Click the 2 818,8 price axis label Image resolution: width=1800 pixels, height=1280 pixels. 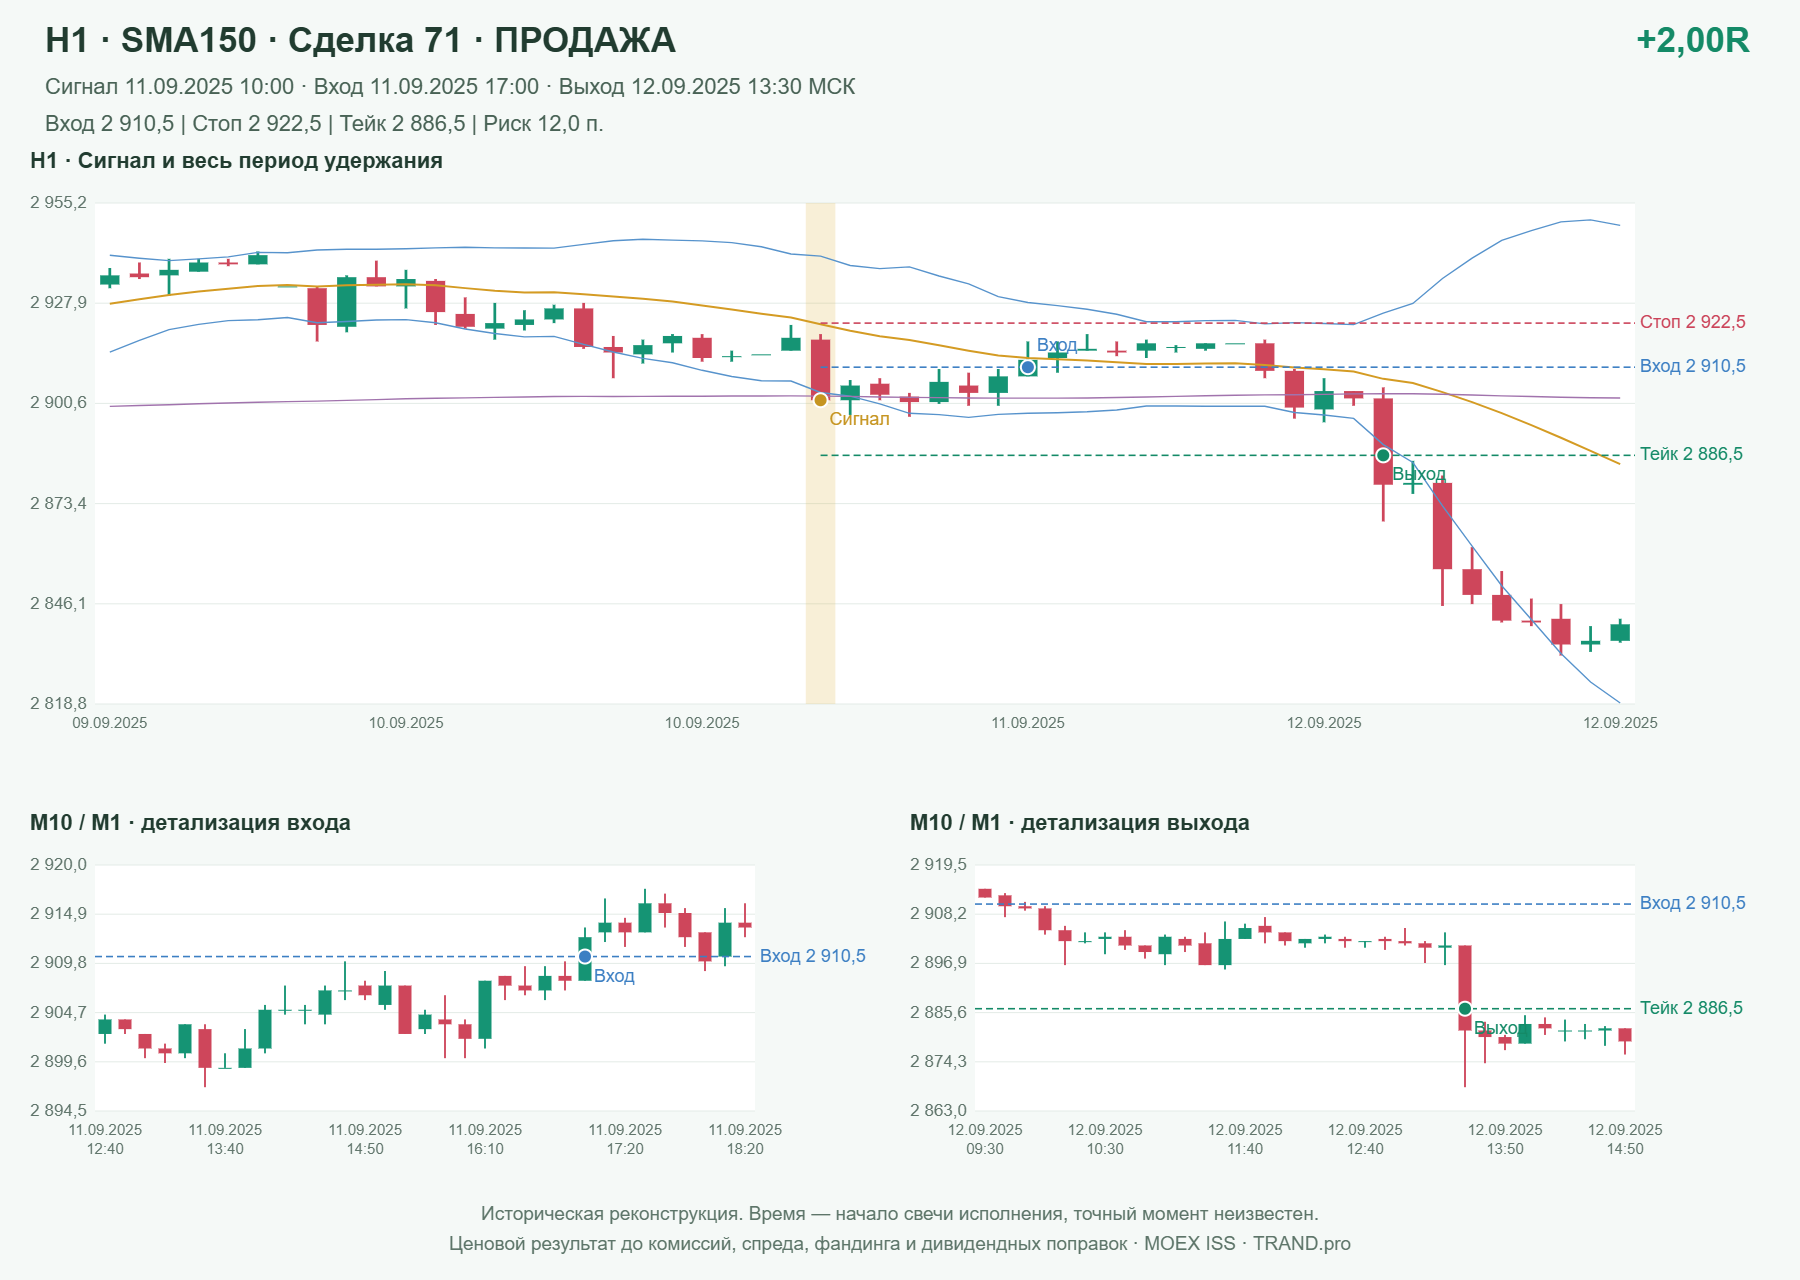tap(58, 703)
